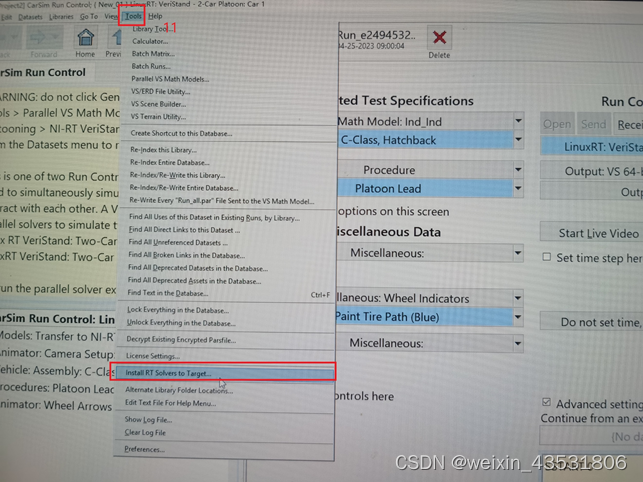Choose Show Log File
This screenshot has width=643, height=482.
click(x=148, y=420)
